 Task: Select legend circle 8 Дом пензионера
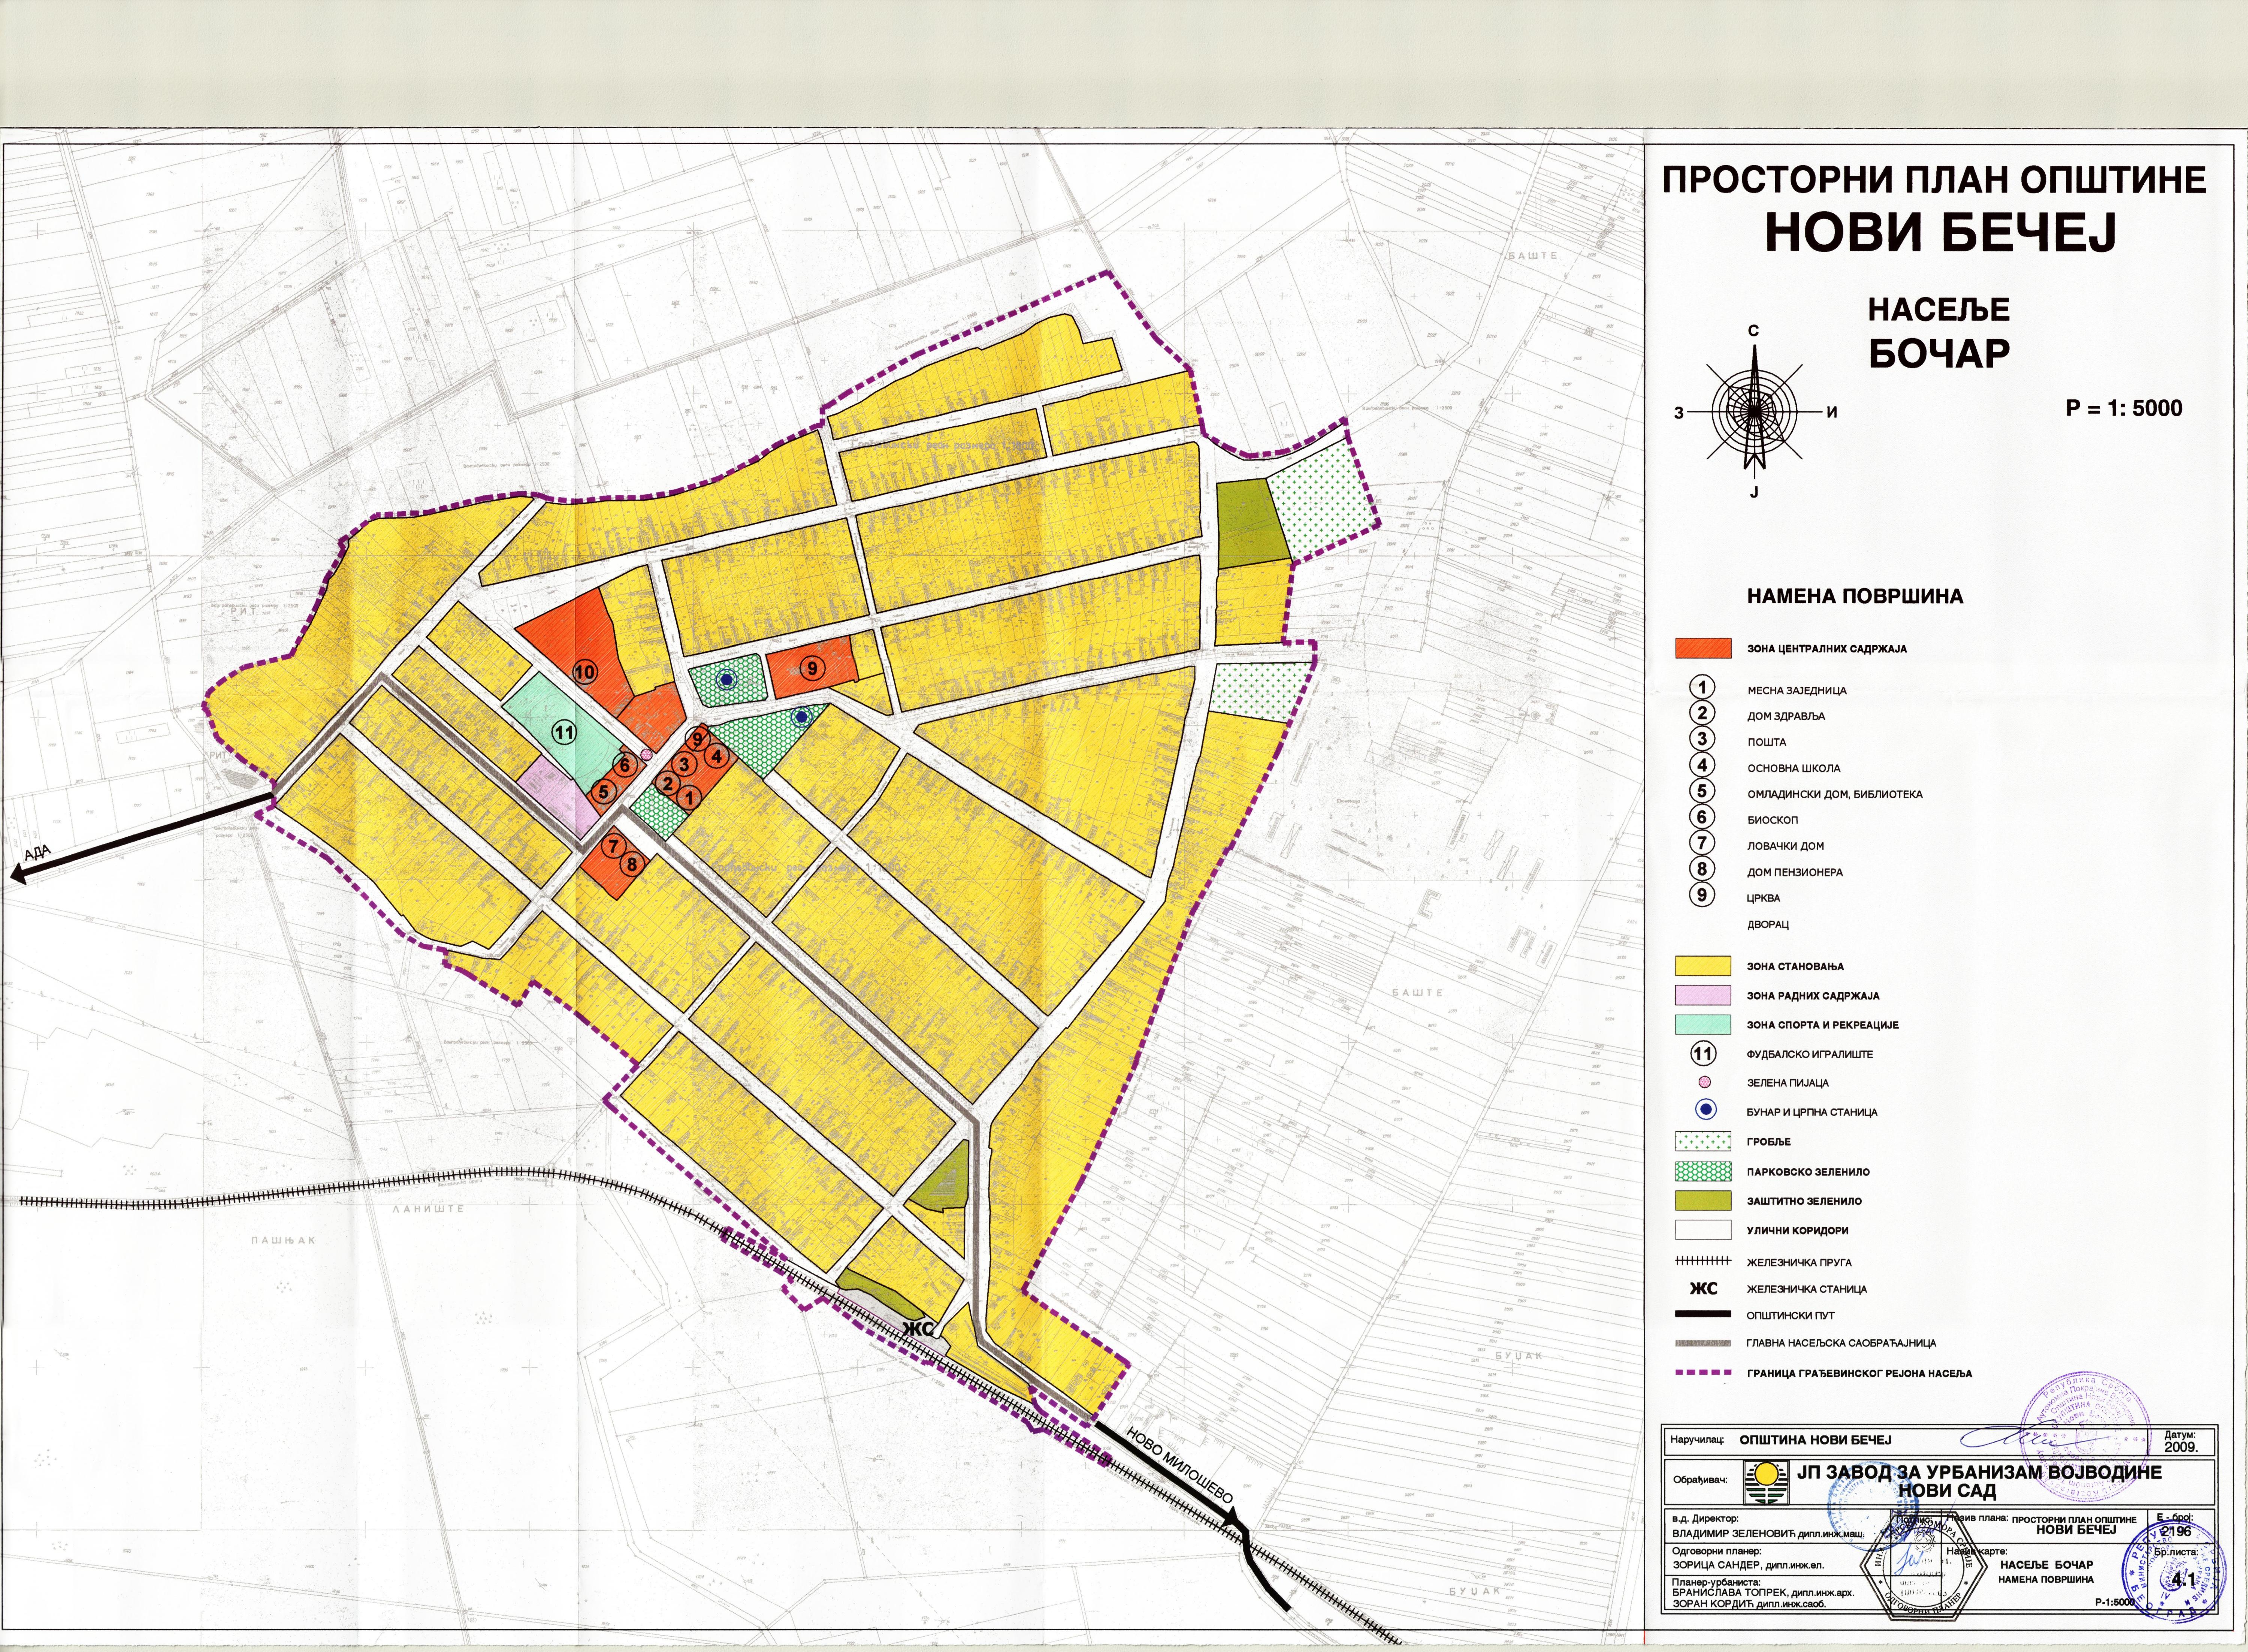[1702, 869]
